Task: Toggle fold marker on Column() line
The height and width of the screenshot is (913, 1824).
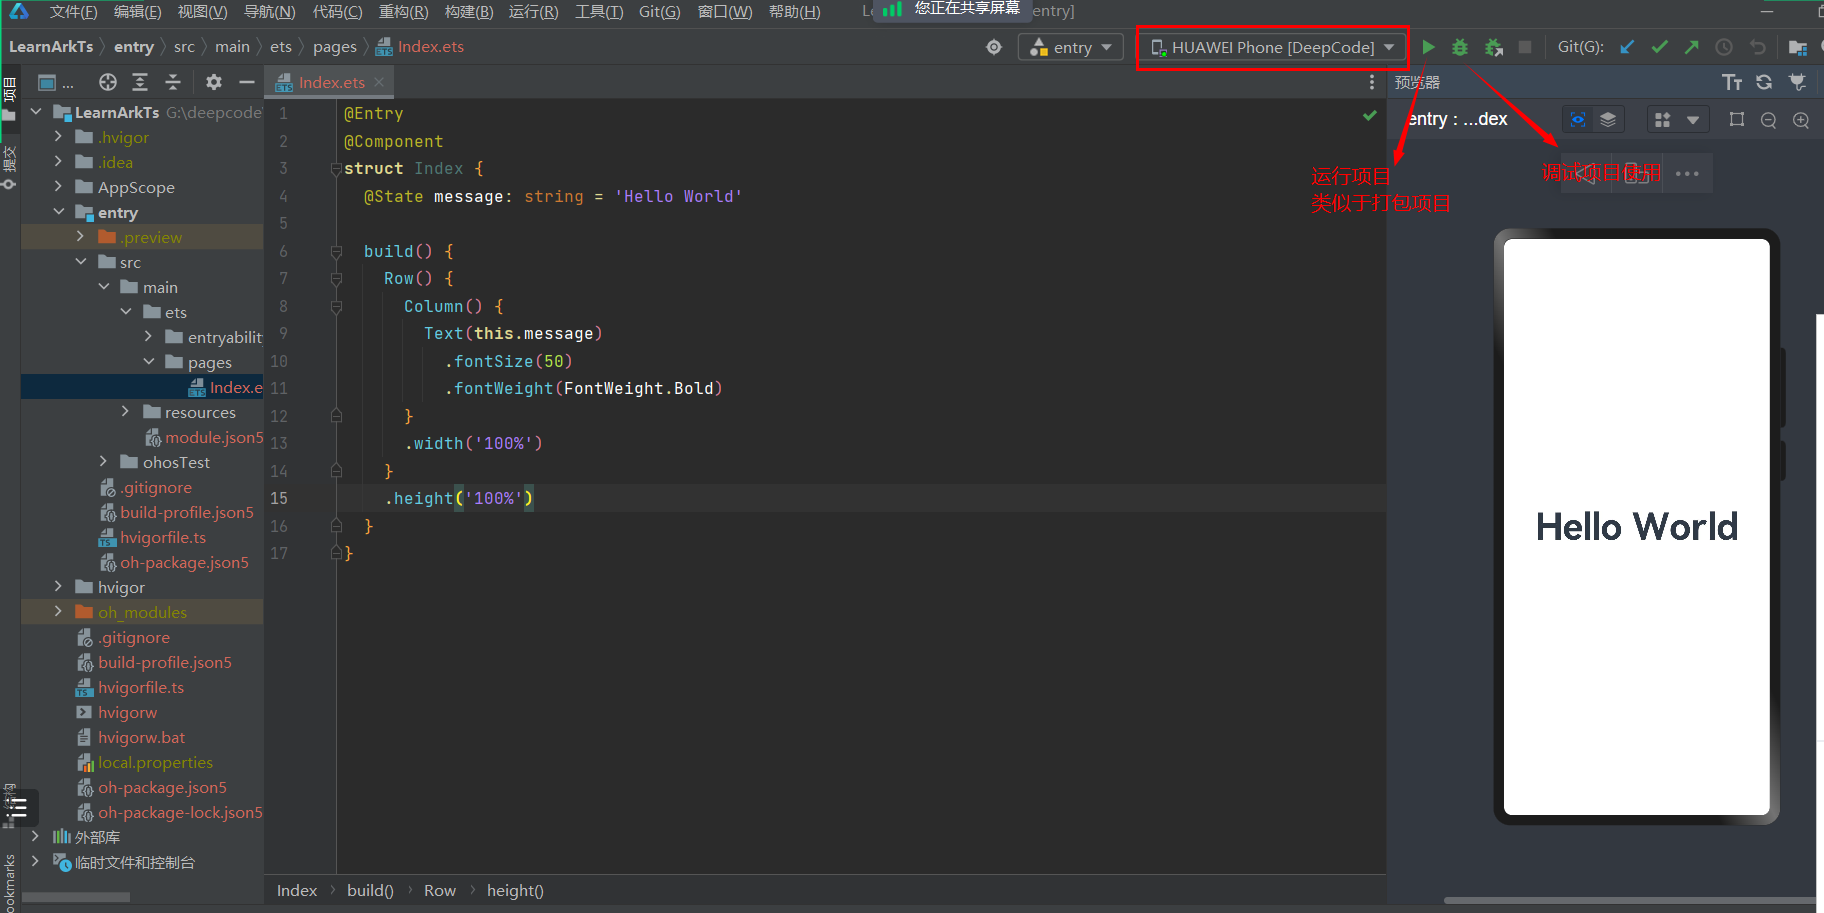Action: coord(336,307)
